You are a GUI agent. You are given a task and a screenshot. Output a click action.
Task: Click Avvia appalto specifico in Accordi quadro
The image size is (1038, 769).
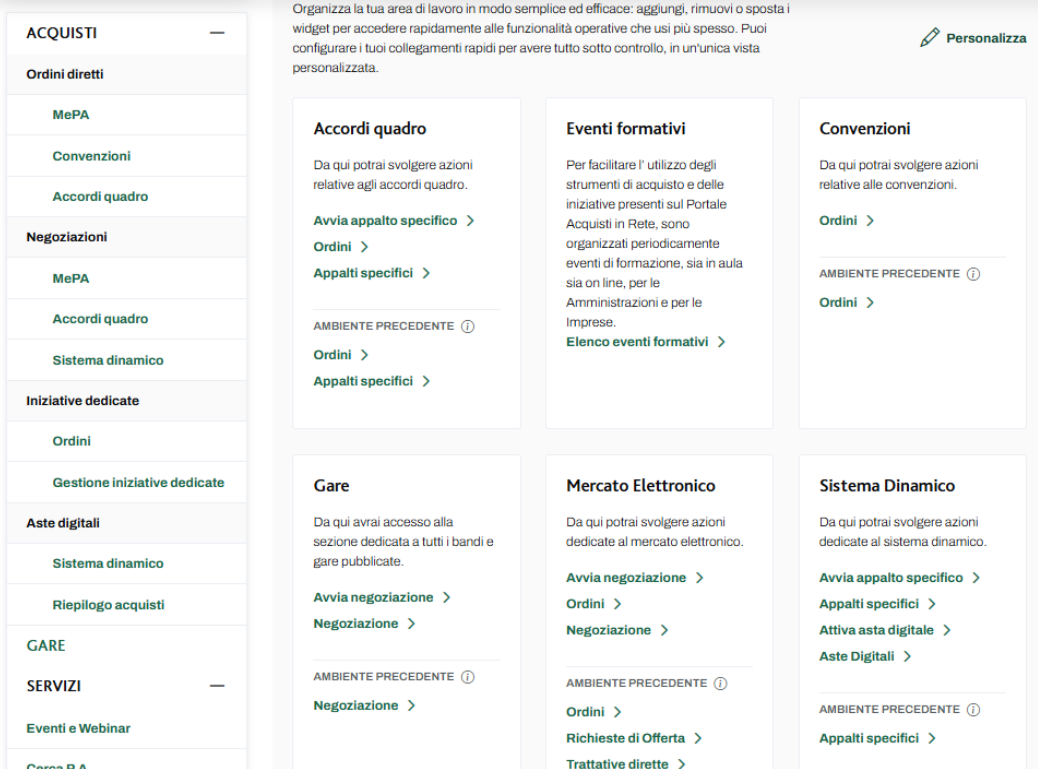pyautogui.click(x=385, y=220)
